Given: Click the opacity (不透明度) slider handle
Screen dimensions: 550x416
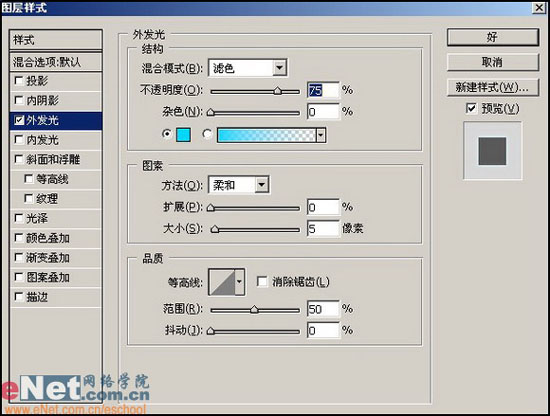Looking at the screenshot, I should pyautogui.click(x=277, y=91).
